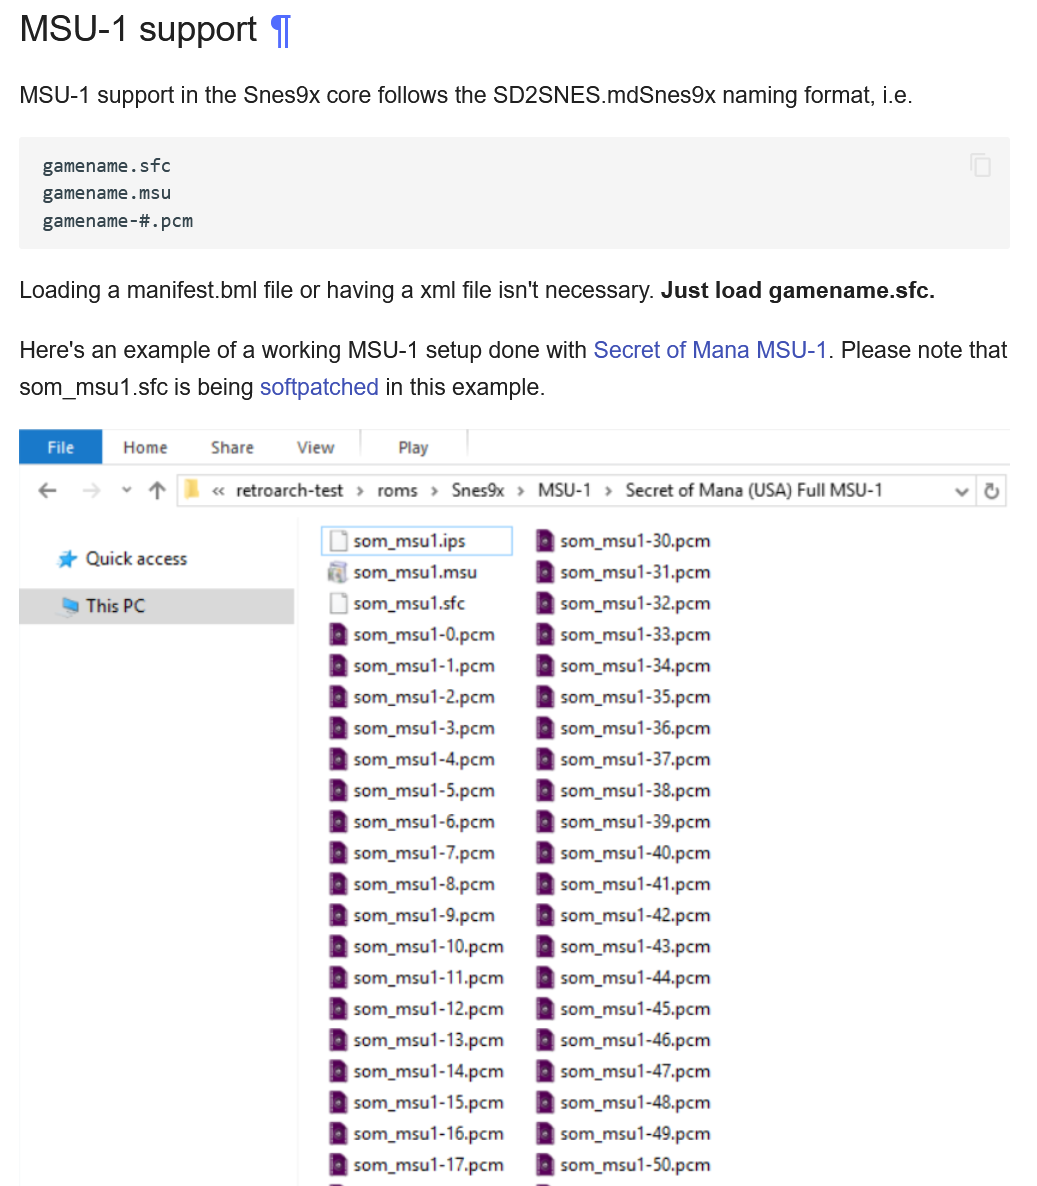Select the file name som_msu1.msu

415,573
